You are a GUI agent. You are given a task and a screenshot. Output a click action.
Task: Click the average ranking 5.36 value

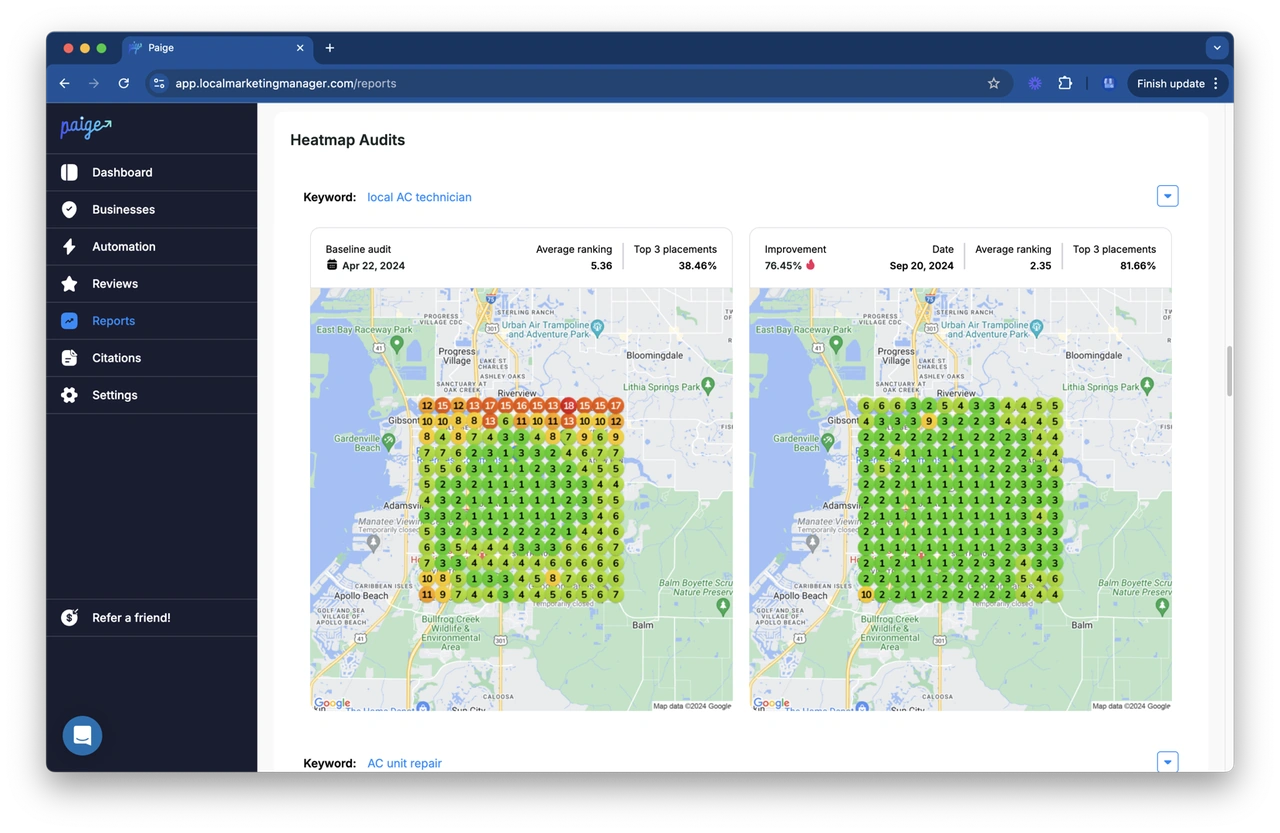[x=601, y=266]
